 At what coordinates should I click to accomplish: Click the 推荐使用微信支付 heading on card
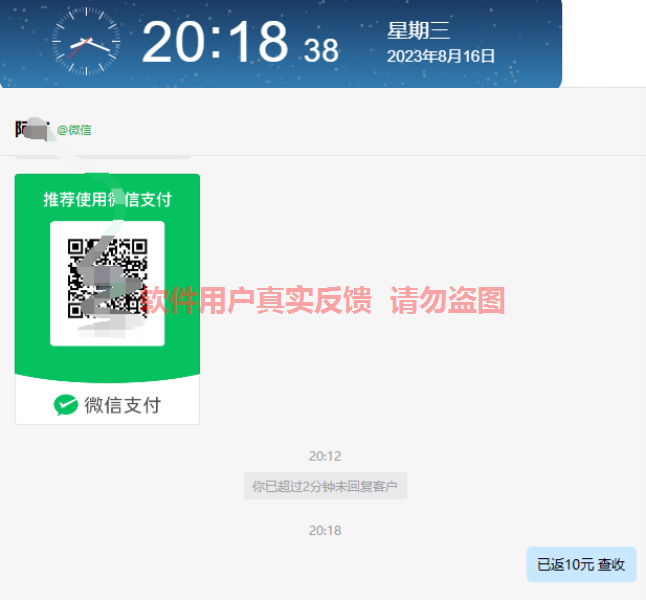[x=108, y=199]
